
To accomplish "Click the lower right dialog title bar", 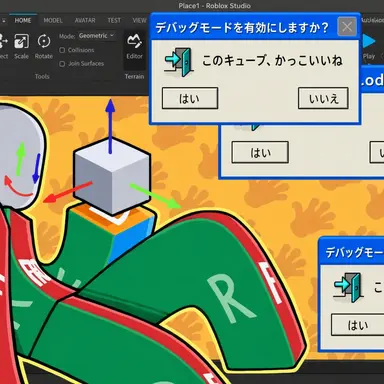I will 352,252.
